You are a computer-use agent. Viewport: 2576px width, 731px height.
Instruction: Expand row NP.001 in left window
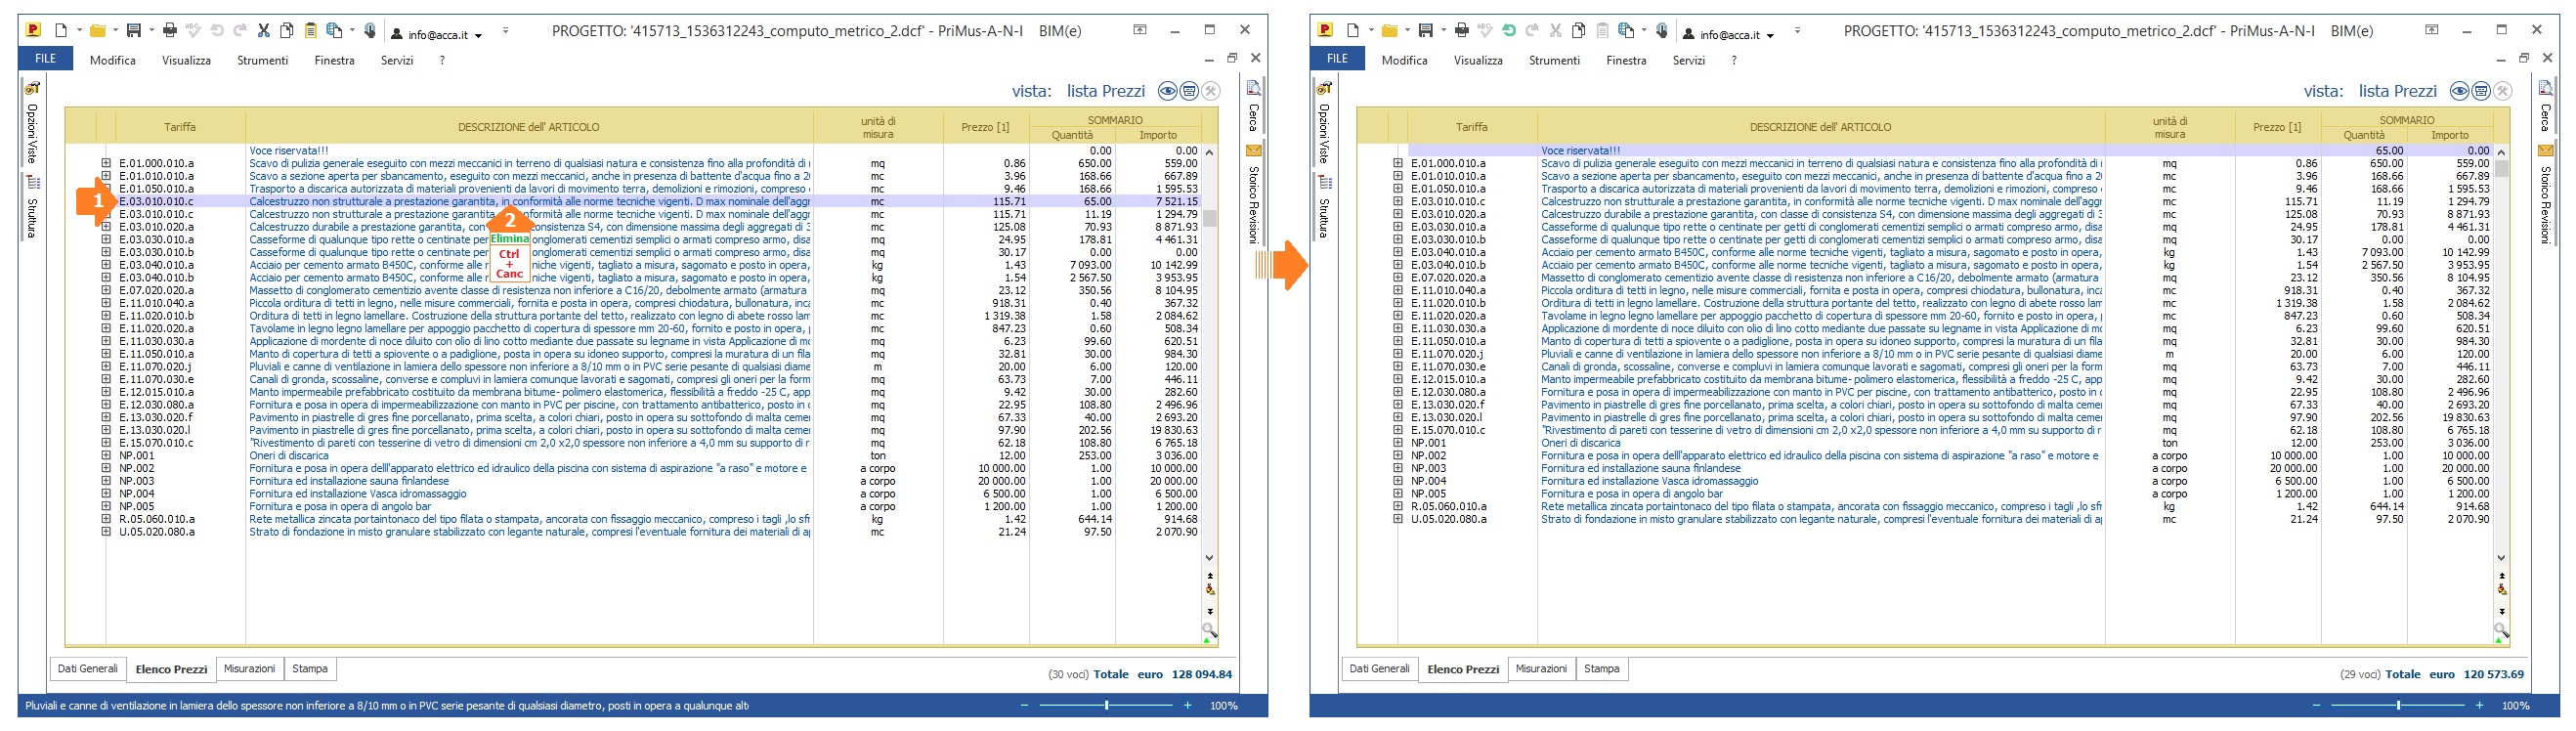(106, 455)
